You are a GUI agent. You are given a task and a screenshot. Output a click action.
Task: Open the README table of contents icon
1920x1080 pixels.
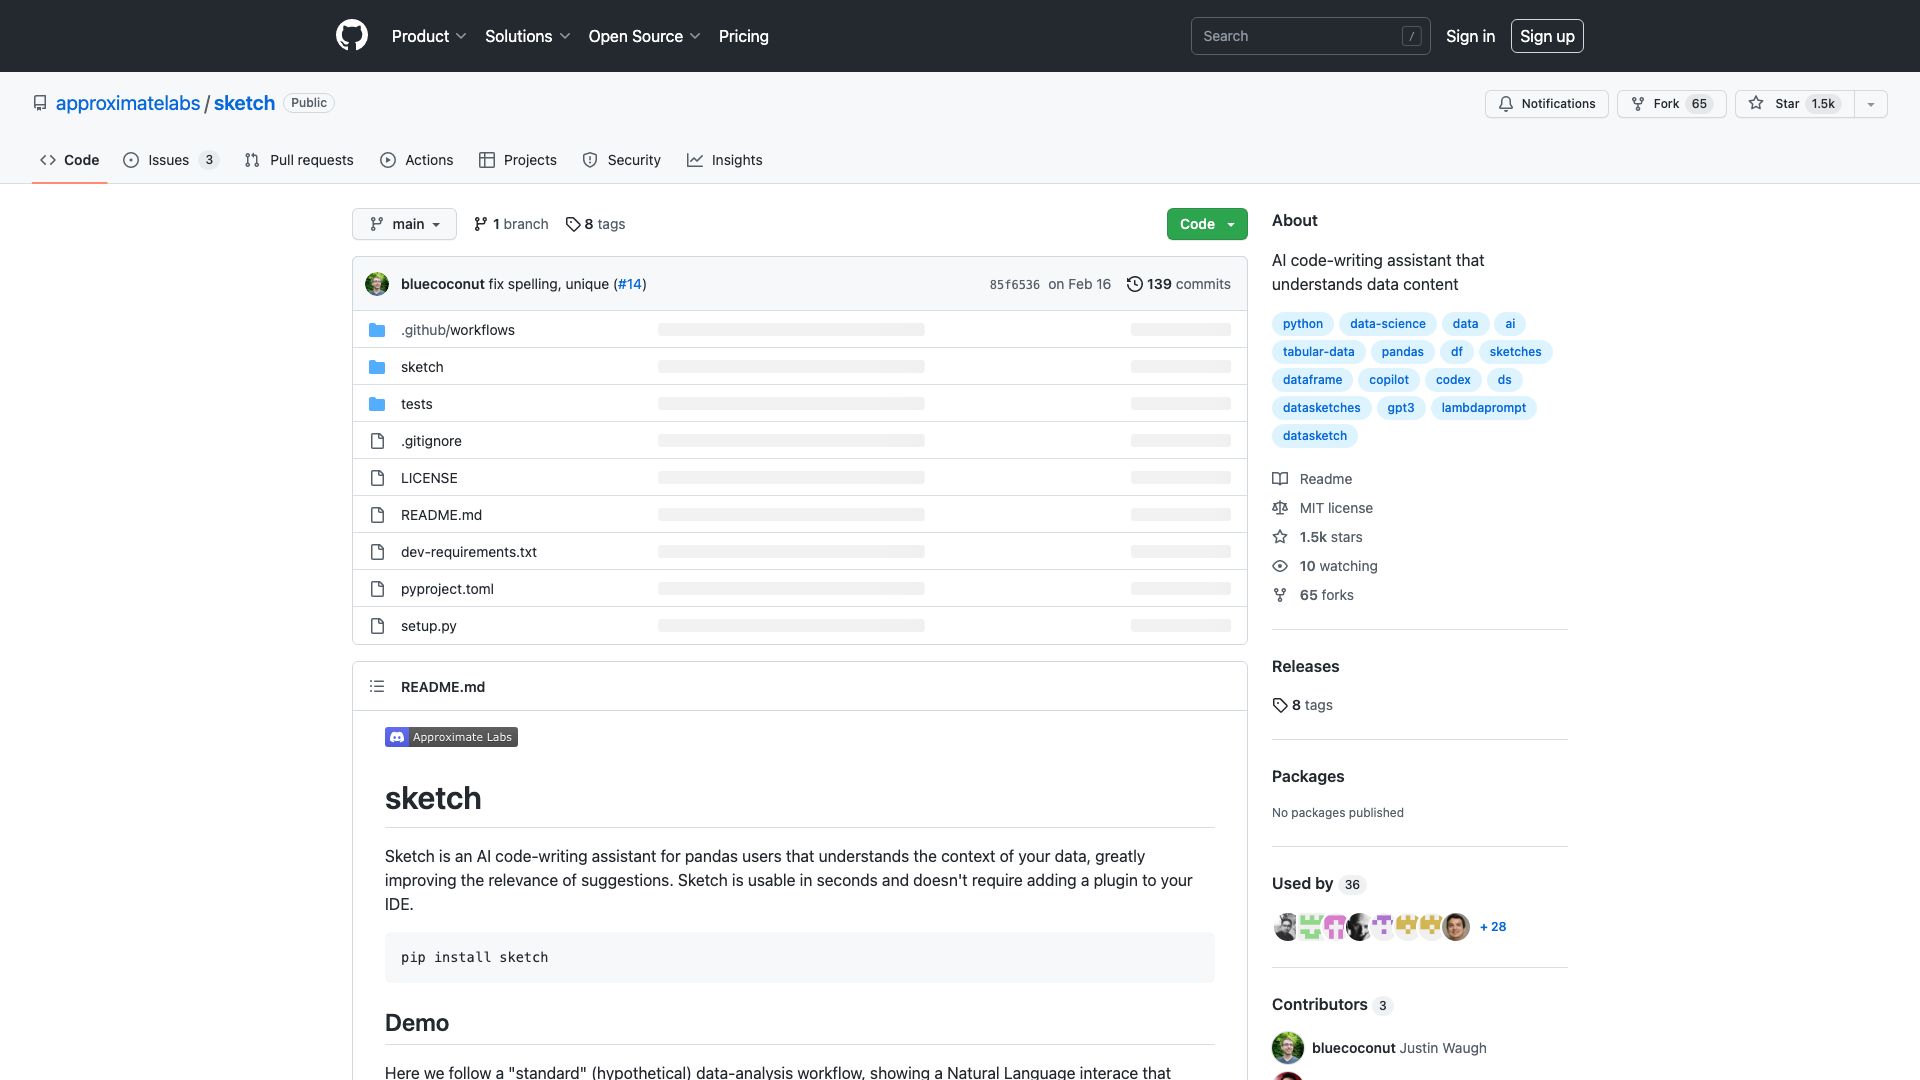click(377, 687)
